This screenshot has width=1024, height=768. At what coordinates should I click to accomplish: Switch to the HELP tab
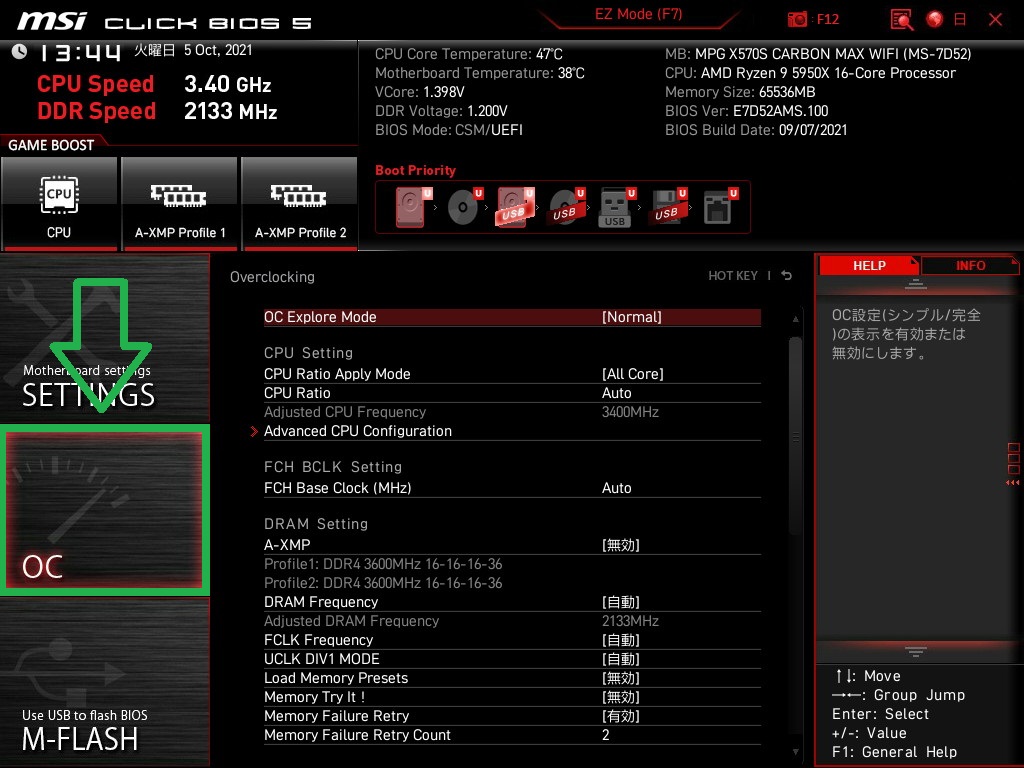(869, 266)
